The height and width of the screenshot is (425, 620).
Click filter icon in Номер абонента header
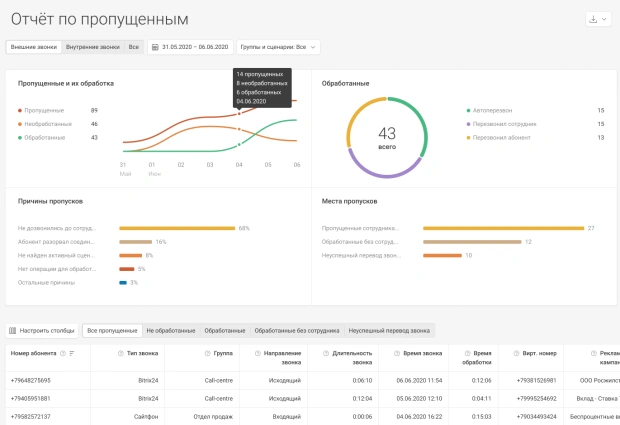pos(72,353)
